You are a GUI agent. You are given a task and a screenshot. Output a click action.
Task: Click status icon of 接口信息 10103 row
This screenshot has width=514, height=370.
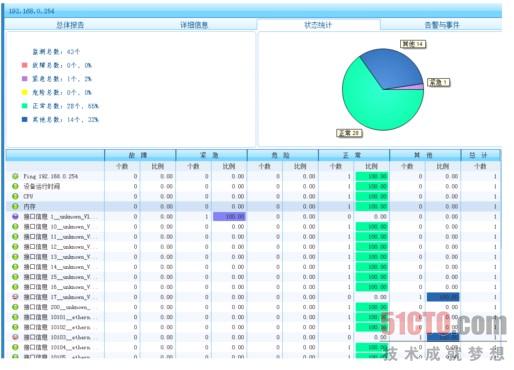click(15, 337)
